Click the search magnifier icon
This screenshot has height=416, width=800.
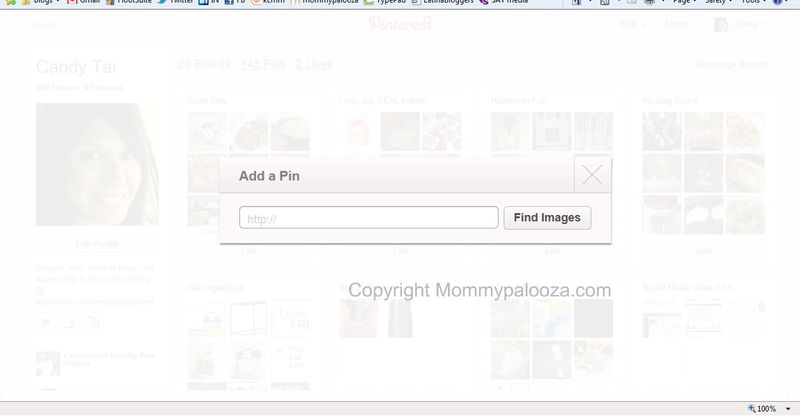(x=160, y=24)
